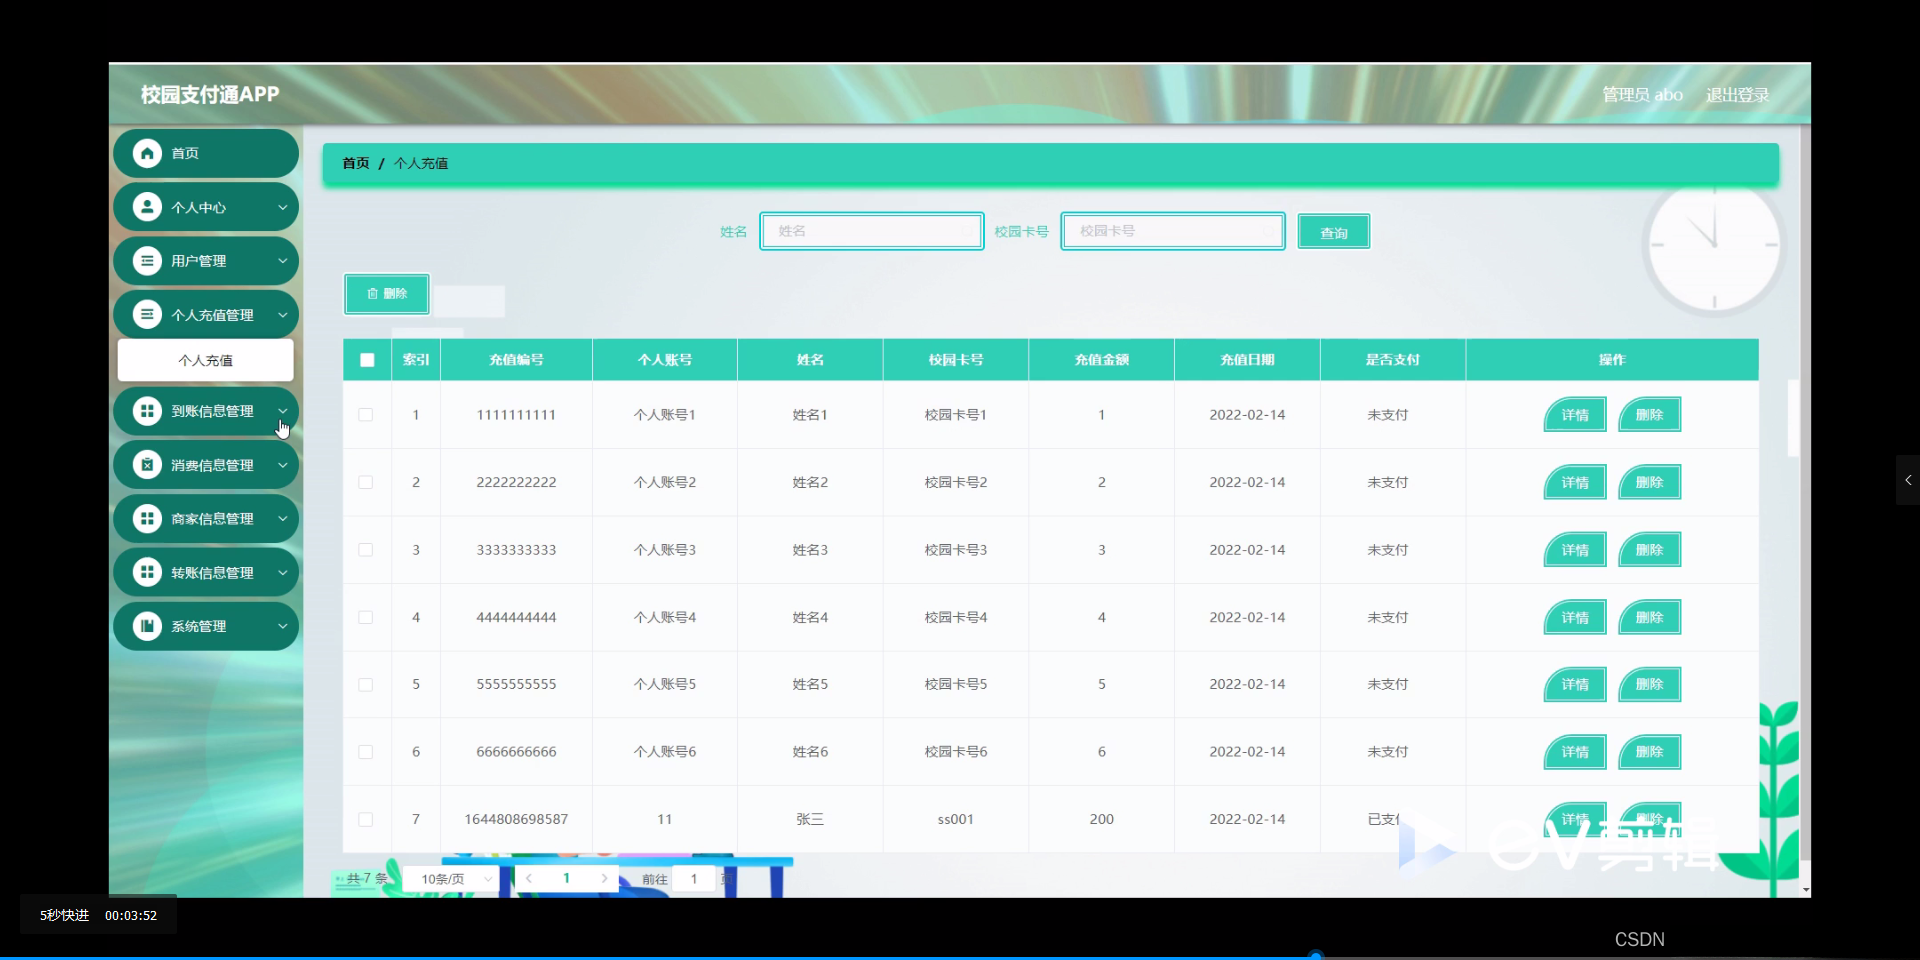Select 个人充值 submenu item
The height and width of the screenshot is (960, 1920).
click(205, 360)
